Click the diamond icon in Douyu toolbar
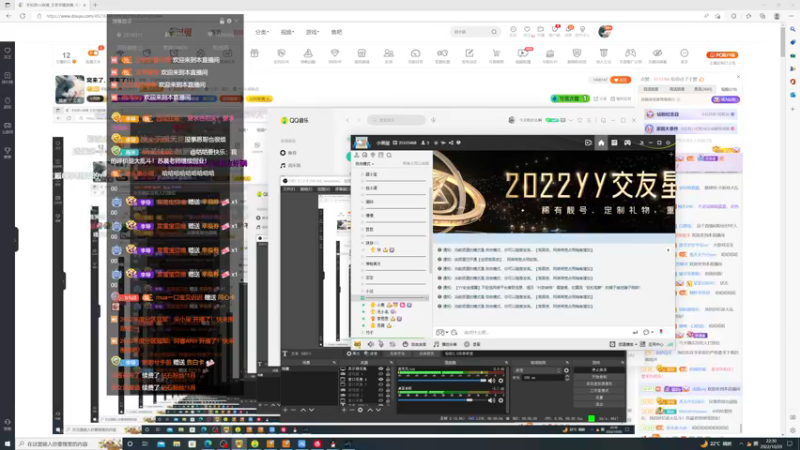 [x=335, y=54]
